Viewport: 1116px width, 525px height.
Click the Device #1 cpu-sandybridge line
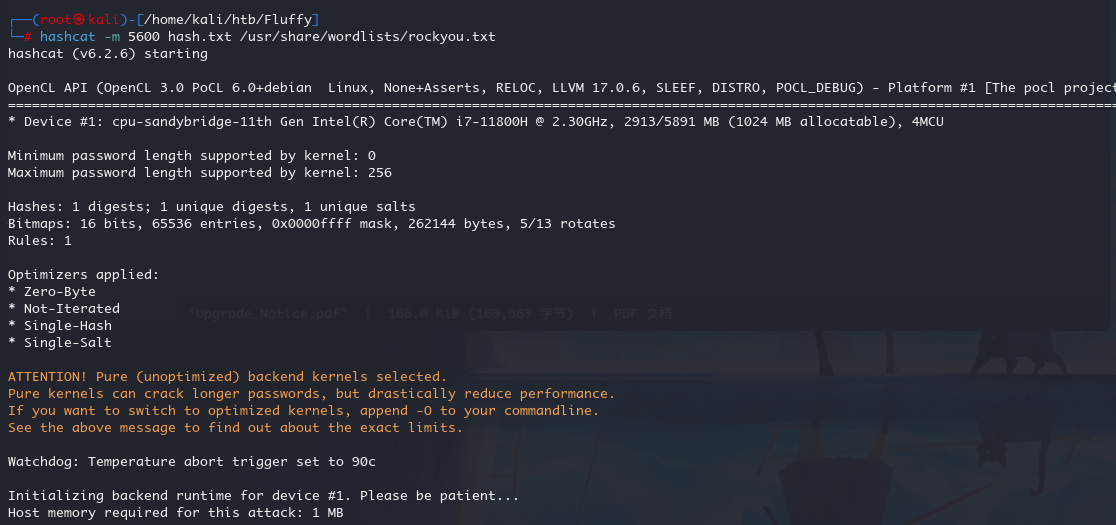475,122
